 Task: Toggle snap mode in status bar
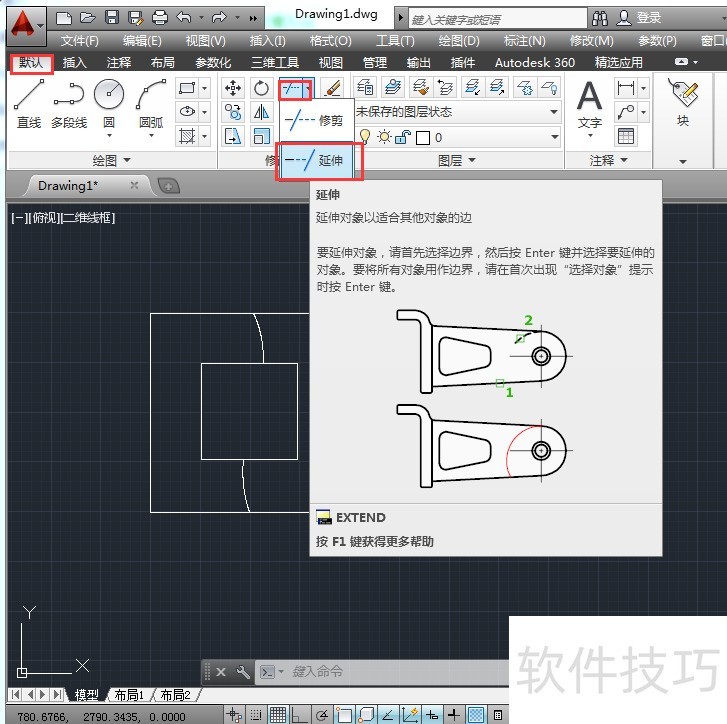[255, 715]
